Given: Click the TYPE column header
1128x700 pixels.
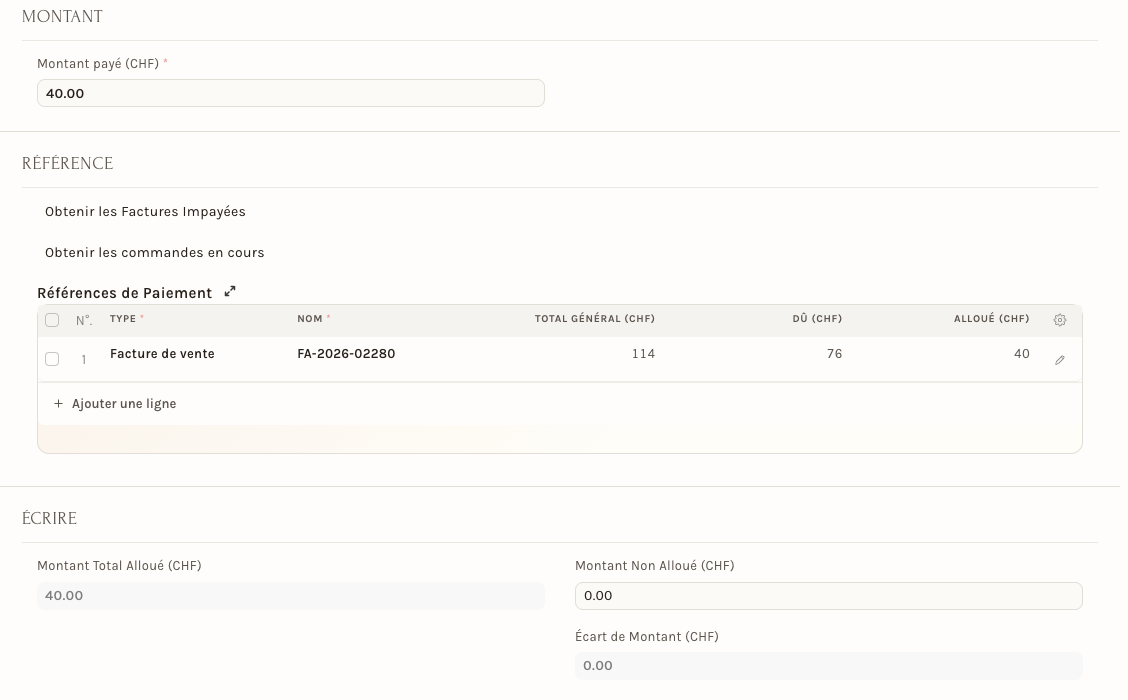Looking at the screenshot, I should [123, 319].
